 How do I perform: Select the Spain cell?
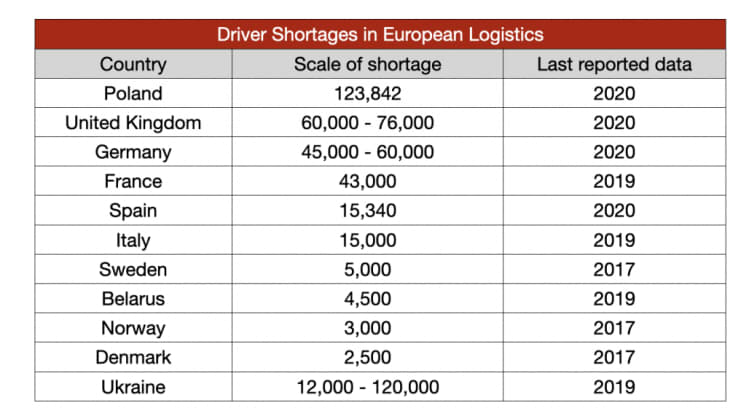[133, 211]
